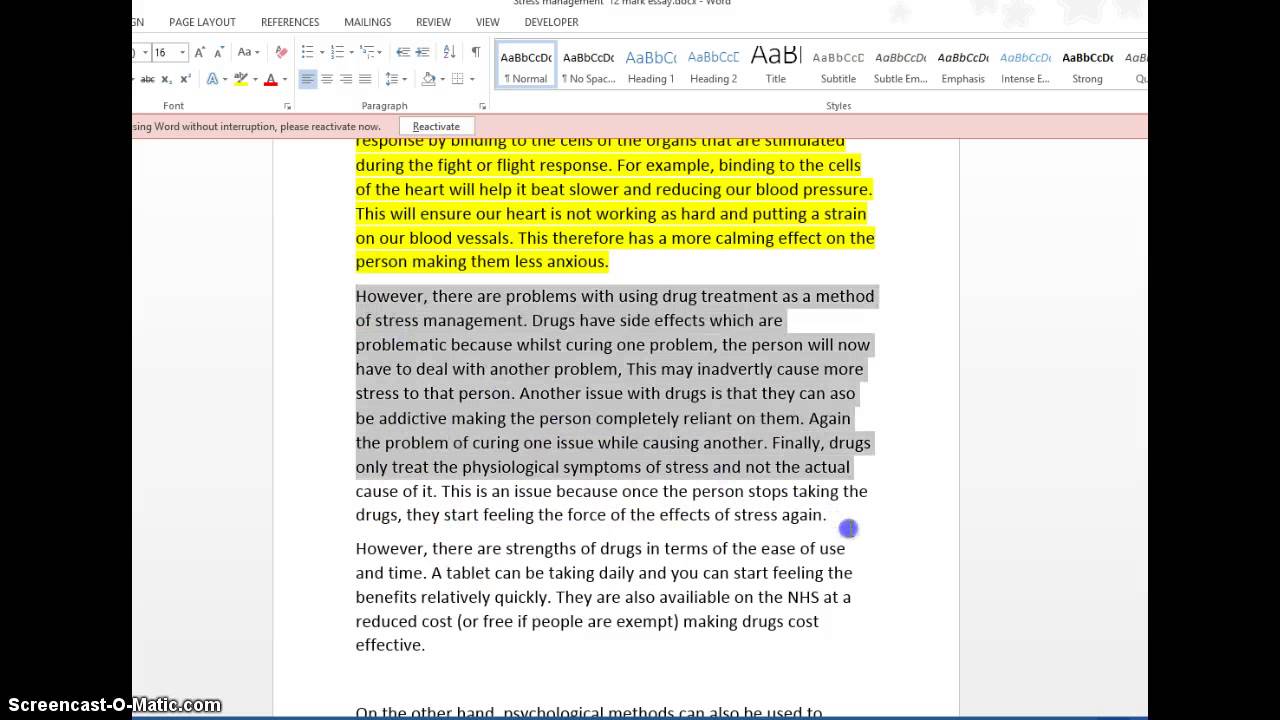Open Paragraph dialog box launcher
Screen dimensions: 1280x720
(482, 106)
